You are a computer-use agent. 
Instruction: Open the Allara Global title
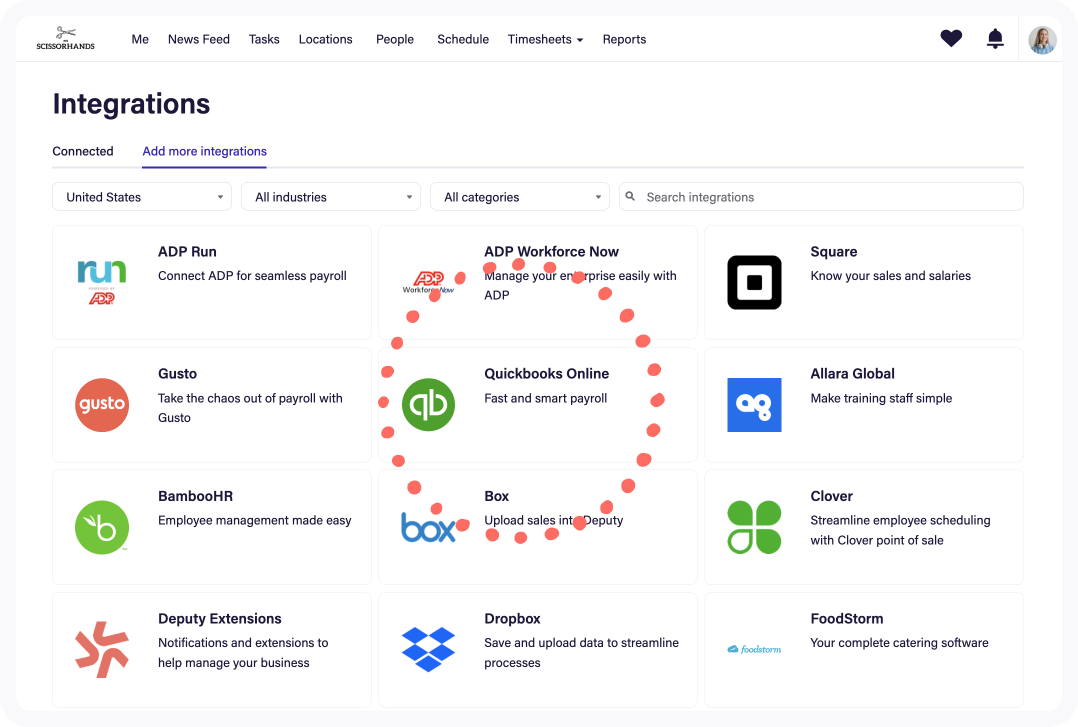852,373
